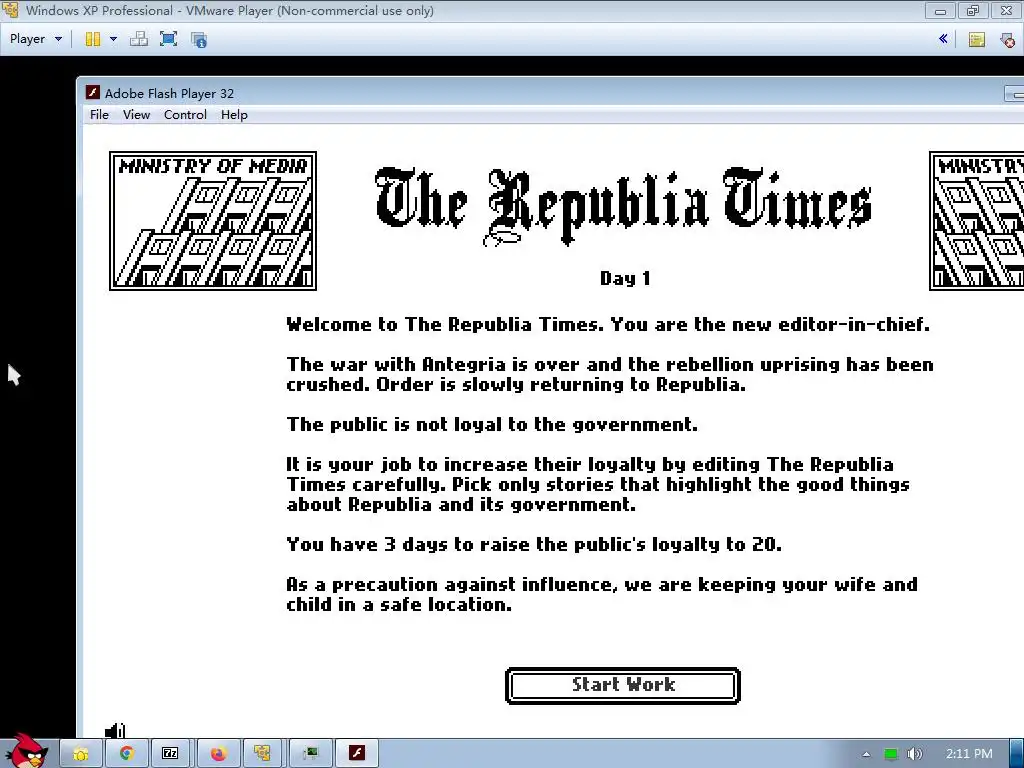Switch to VMware Player taskbar icon
Image resolution: width=1024 pixels, height=768 pixels.
[263, 754]
